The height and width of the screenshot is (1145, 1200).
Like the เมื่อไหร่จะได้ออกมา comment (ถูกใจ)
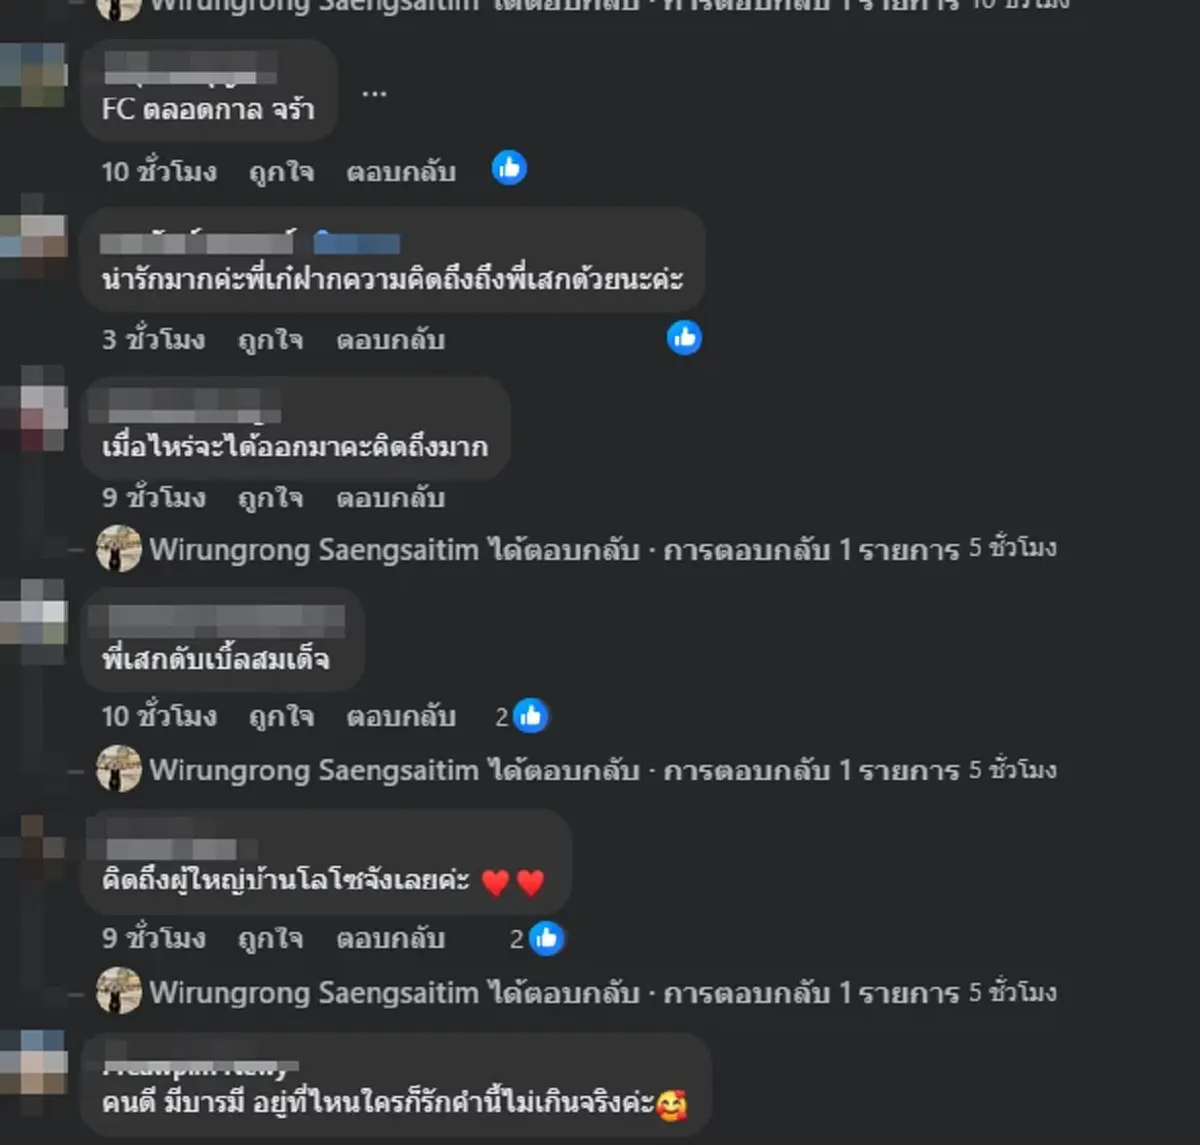click(x=270, y=497)
